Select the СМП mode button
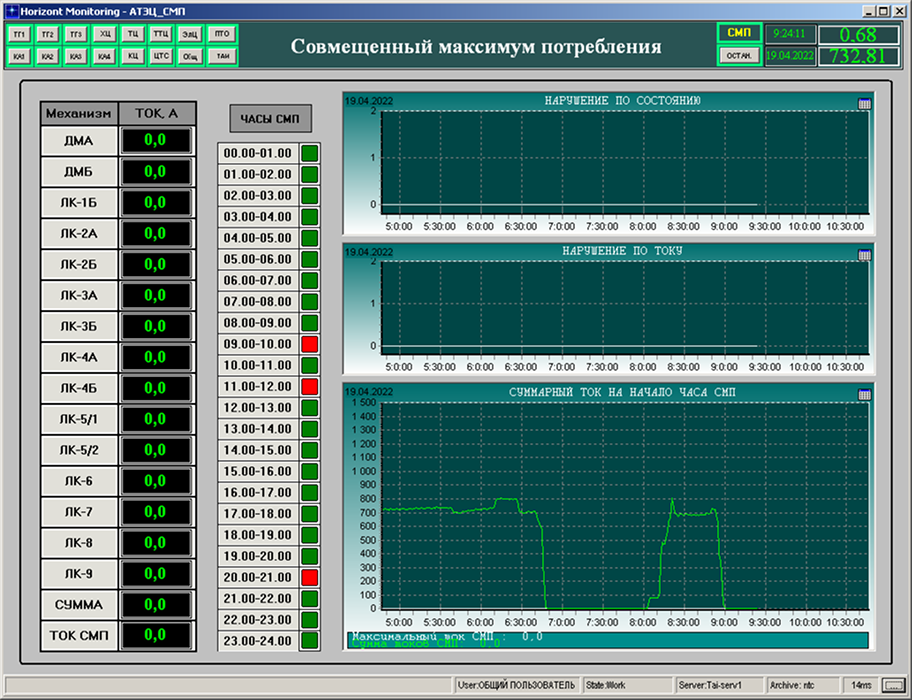 pyautogui.click(x=738, y=33)
